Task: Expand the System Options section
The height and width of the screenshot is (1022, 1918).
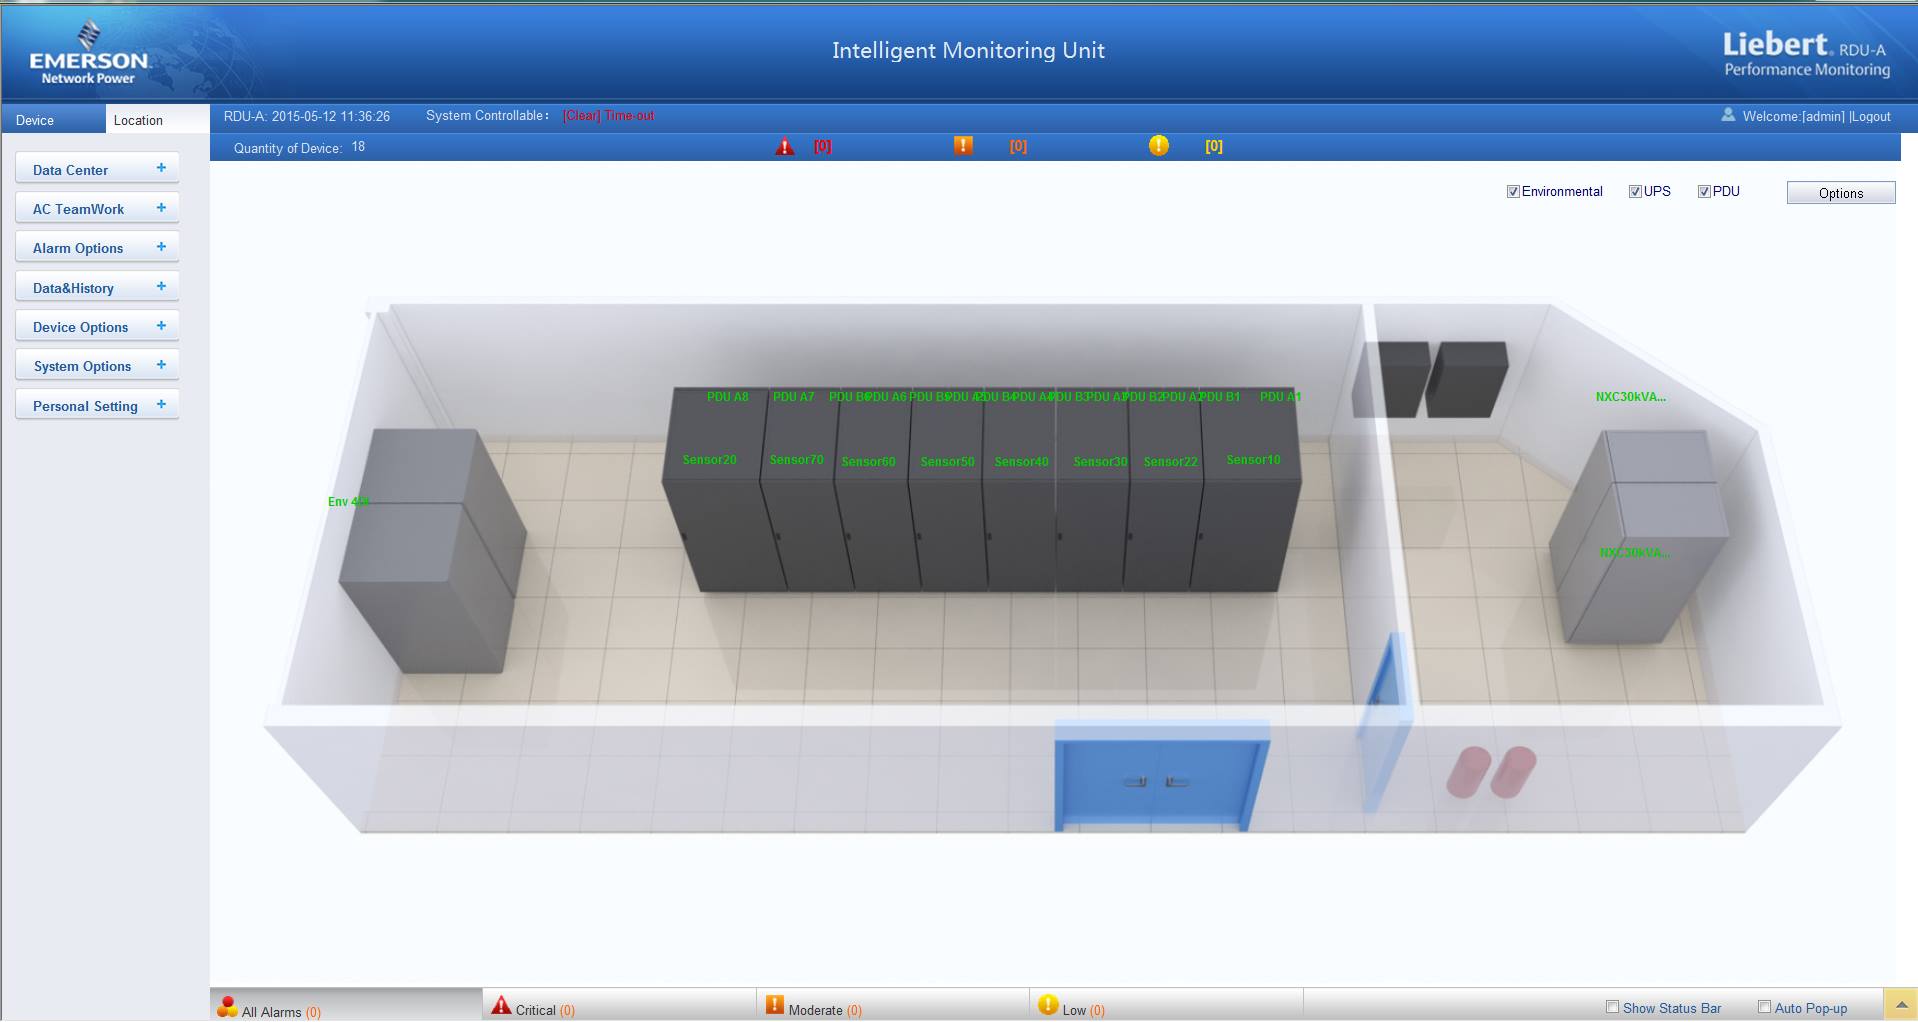Action: [97, 366]
